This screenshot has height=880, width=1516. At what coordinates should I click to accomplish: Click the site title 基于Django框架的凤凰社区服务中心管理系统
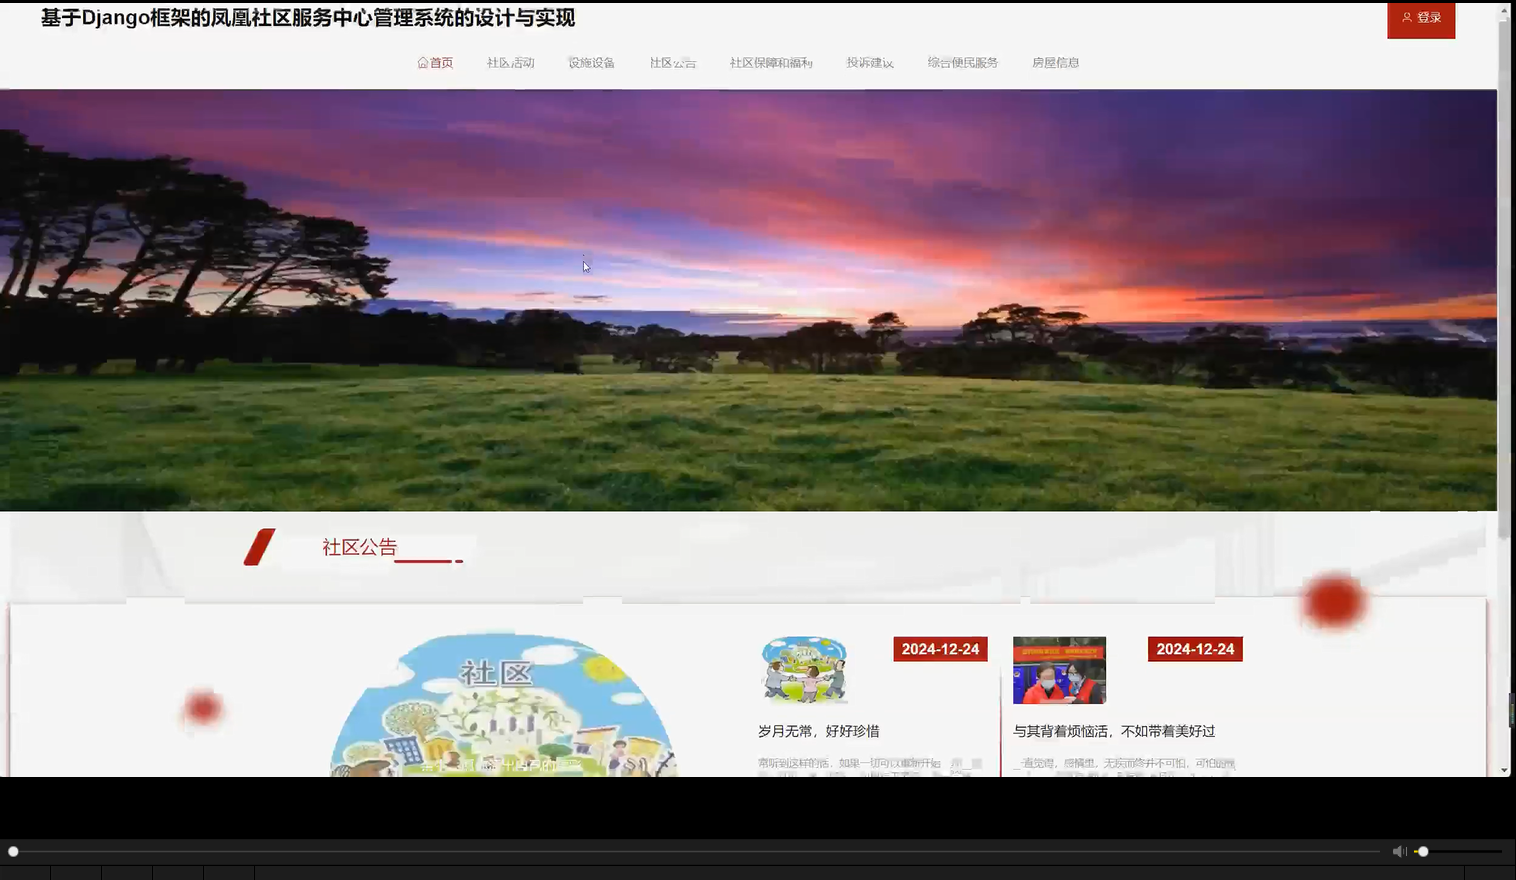pos(308,18)
